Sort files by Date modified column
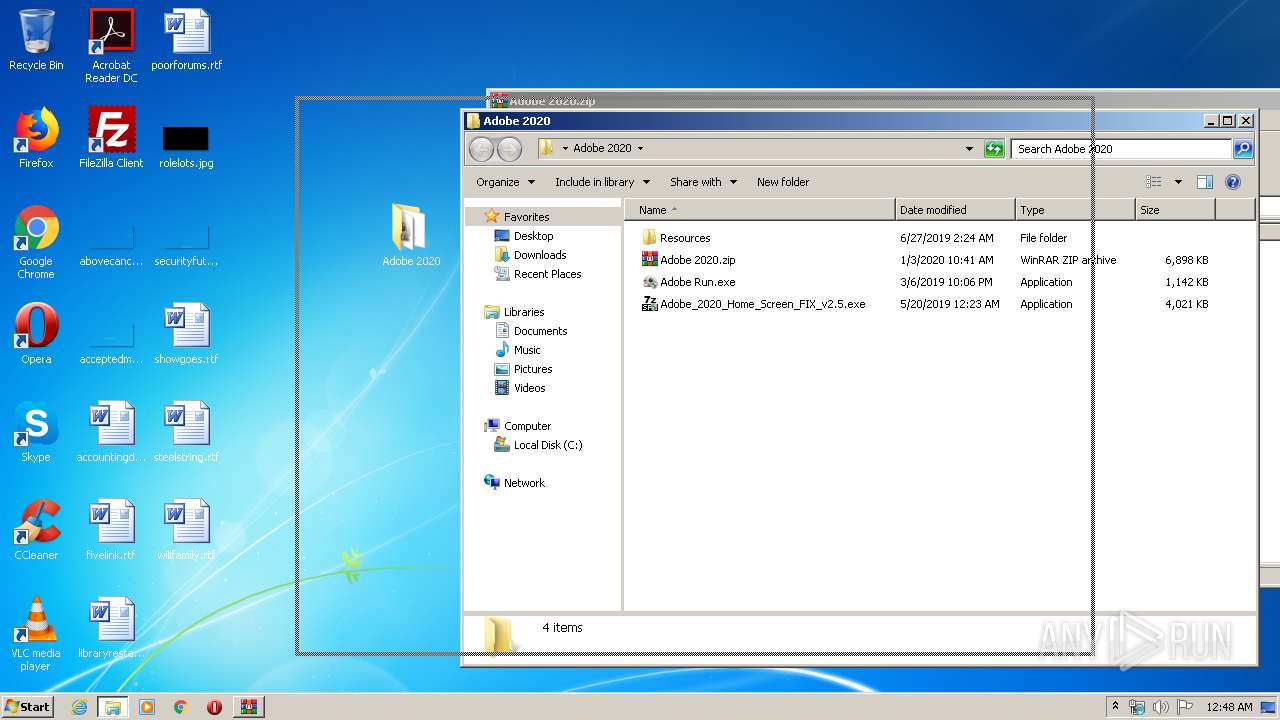Viewport: 1280px width, 720px height. click(x=955, y=210)
